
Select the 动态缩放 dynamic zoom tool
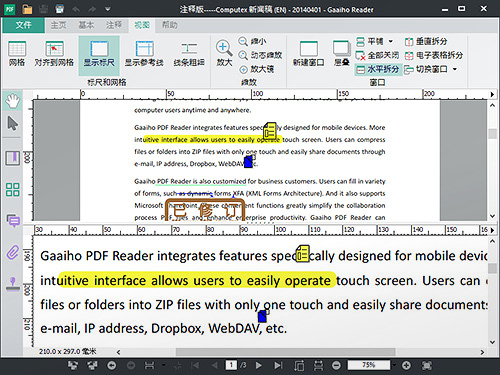point(260,55)
